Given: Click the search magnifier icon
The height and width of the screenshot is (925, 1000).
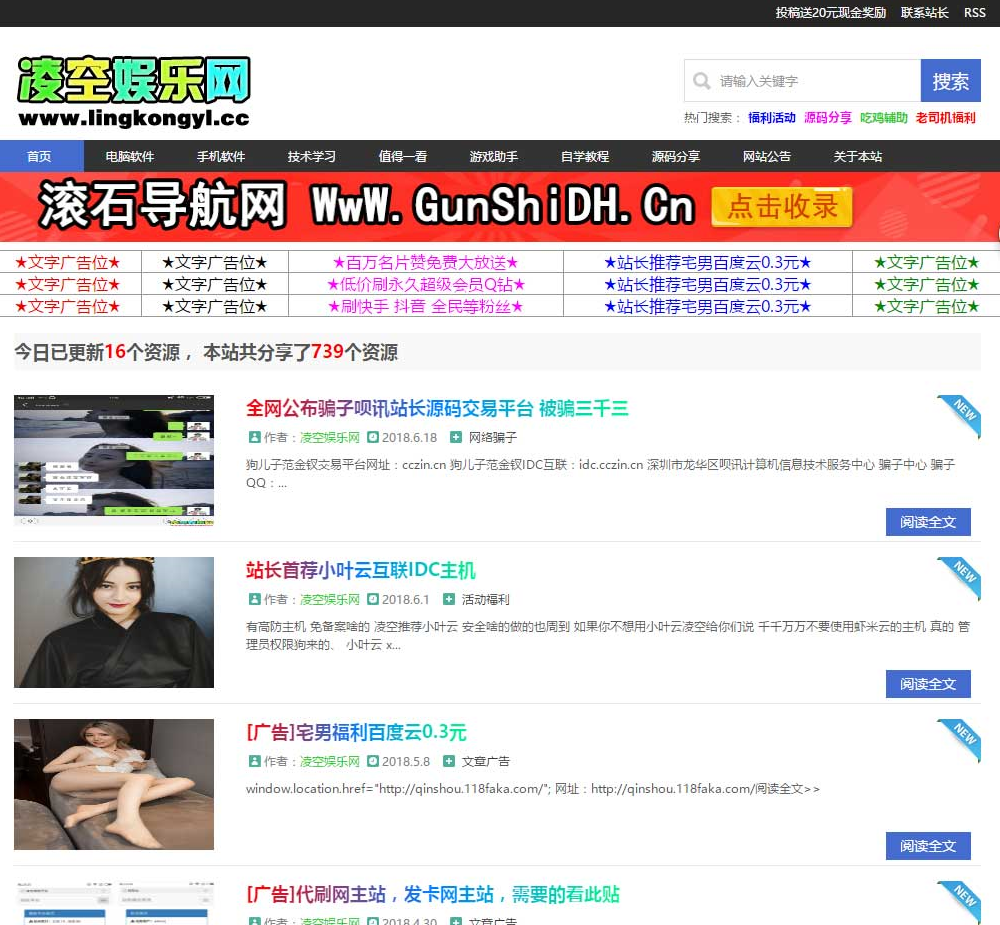Looking at the screenshot, I should [x=702, y=81].
